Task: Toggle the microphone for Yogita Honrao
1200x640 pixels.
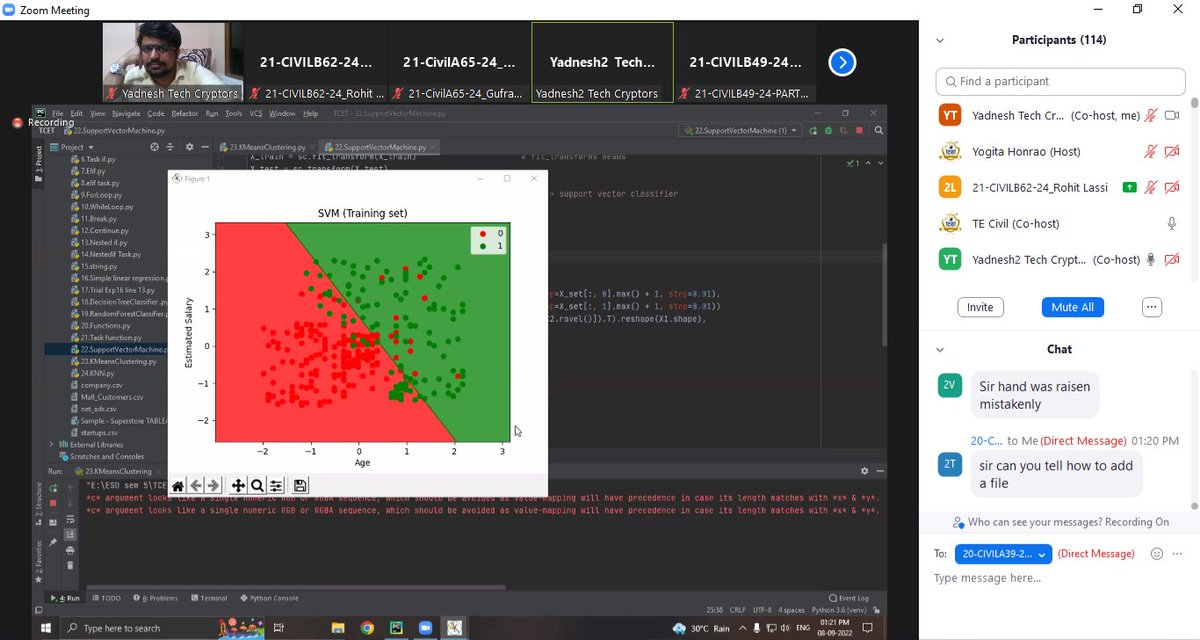Action: [x=1151, y=152]
